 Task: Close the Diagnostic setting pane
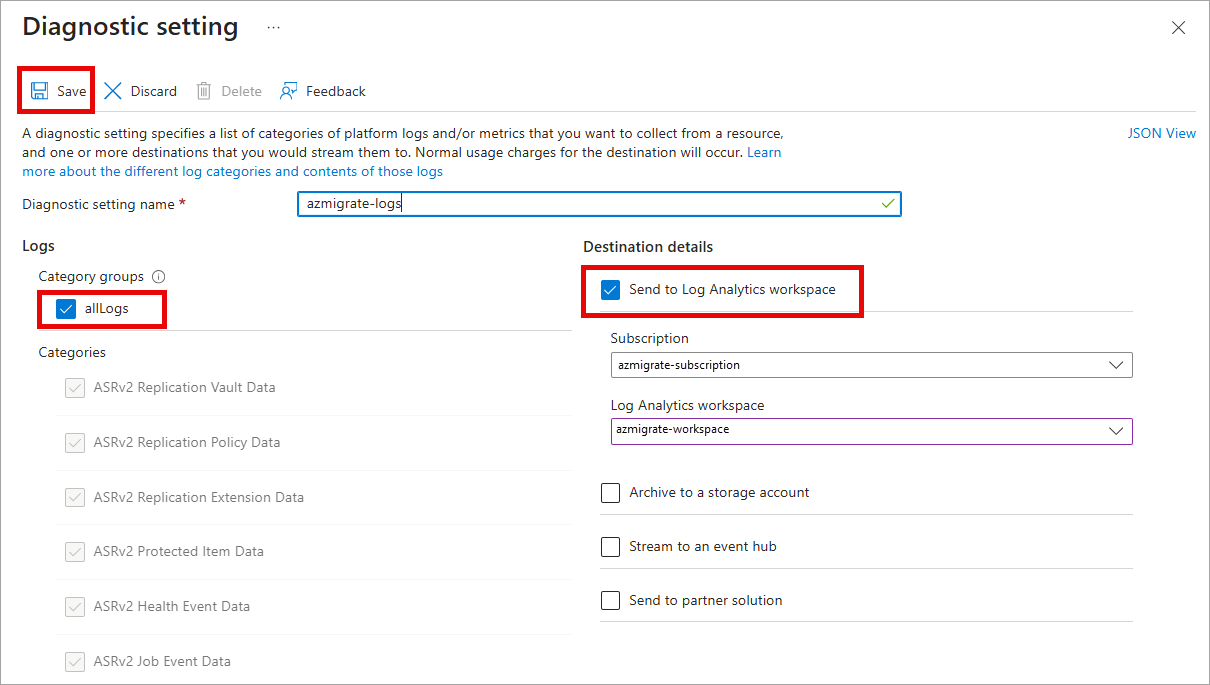tap(1178, 28)
